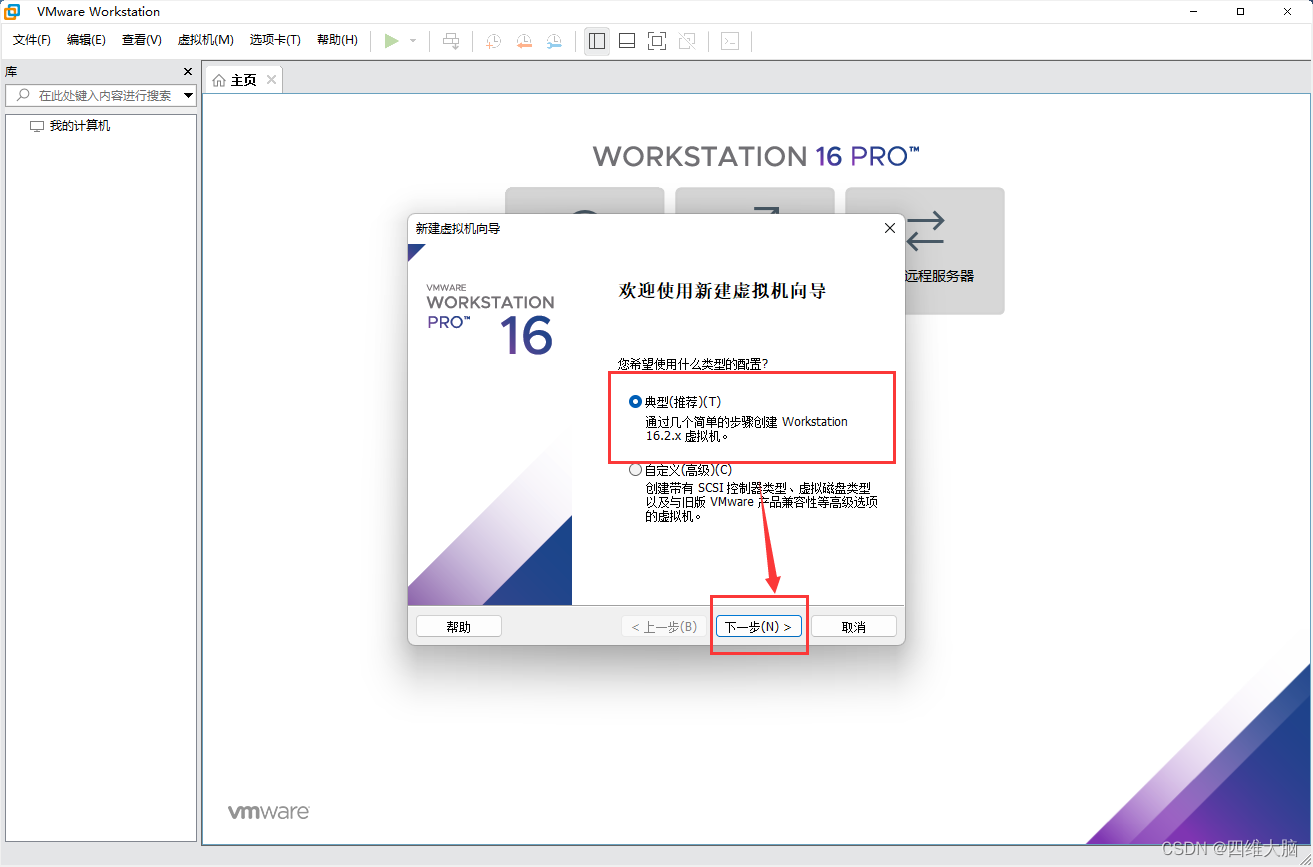Viewport: 1313px width, 867px height.
Task: Click the VMware Workstation title bar icon
Action: [x=12, y=12]
